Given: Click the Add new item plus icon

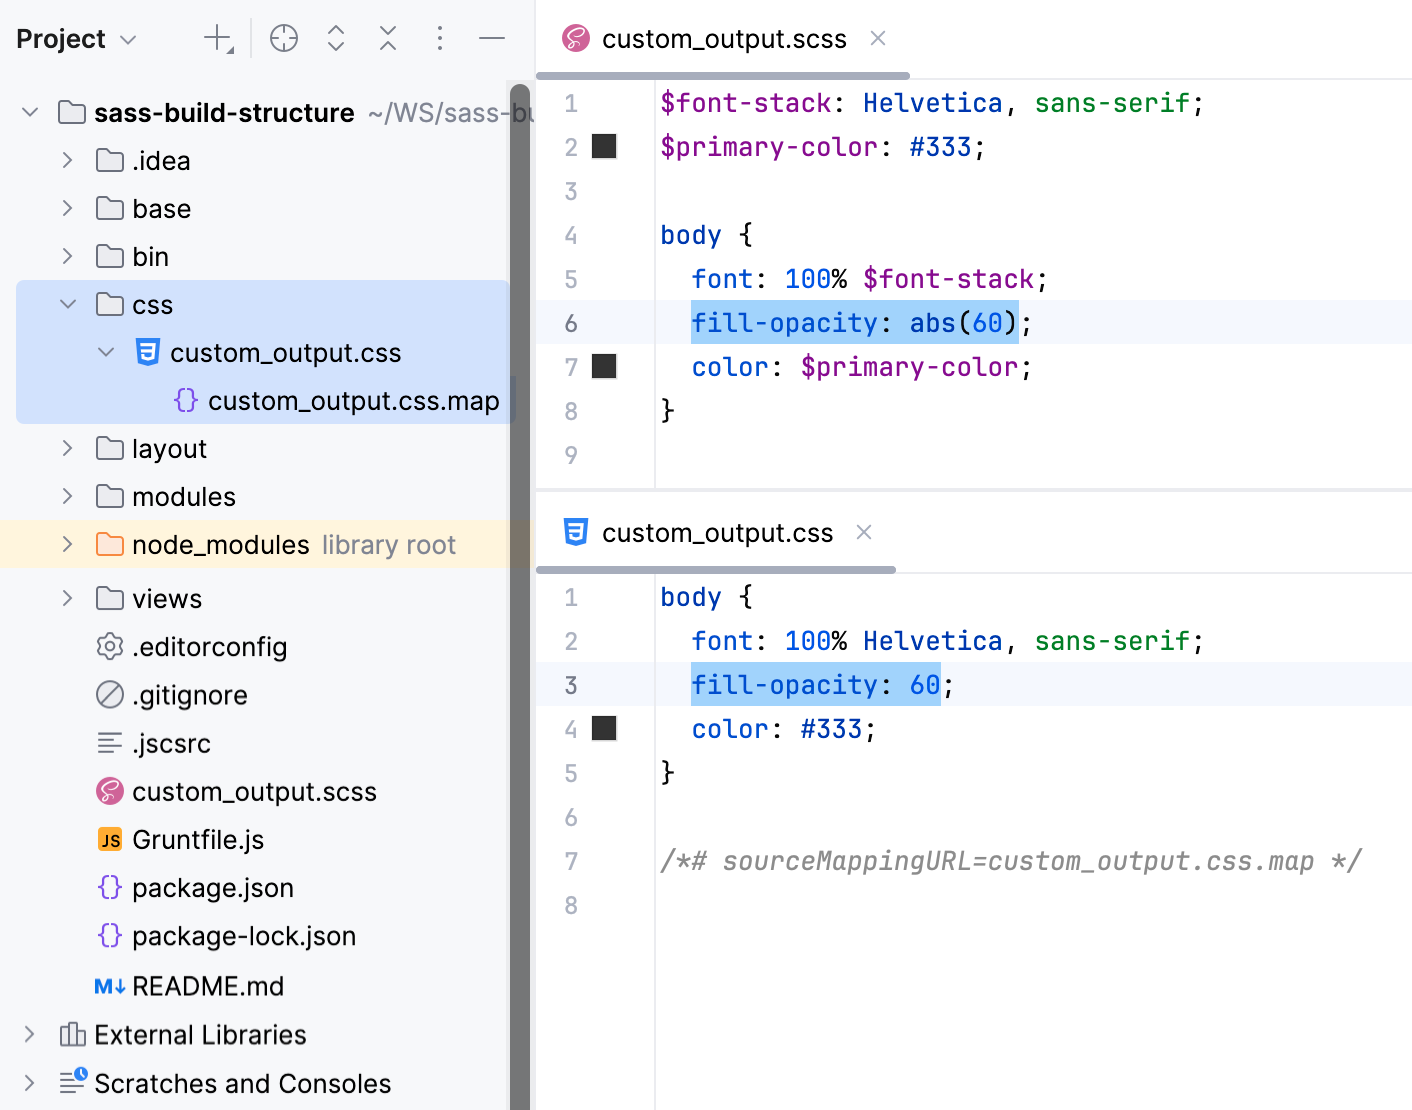Looking at the screenshot, I should click(x=217, y=38).
